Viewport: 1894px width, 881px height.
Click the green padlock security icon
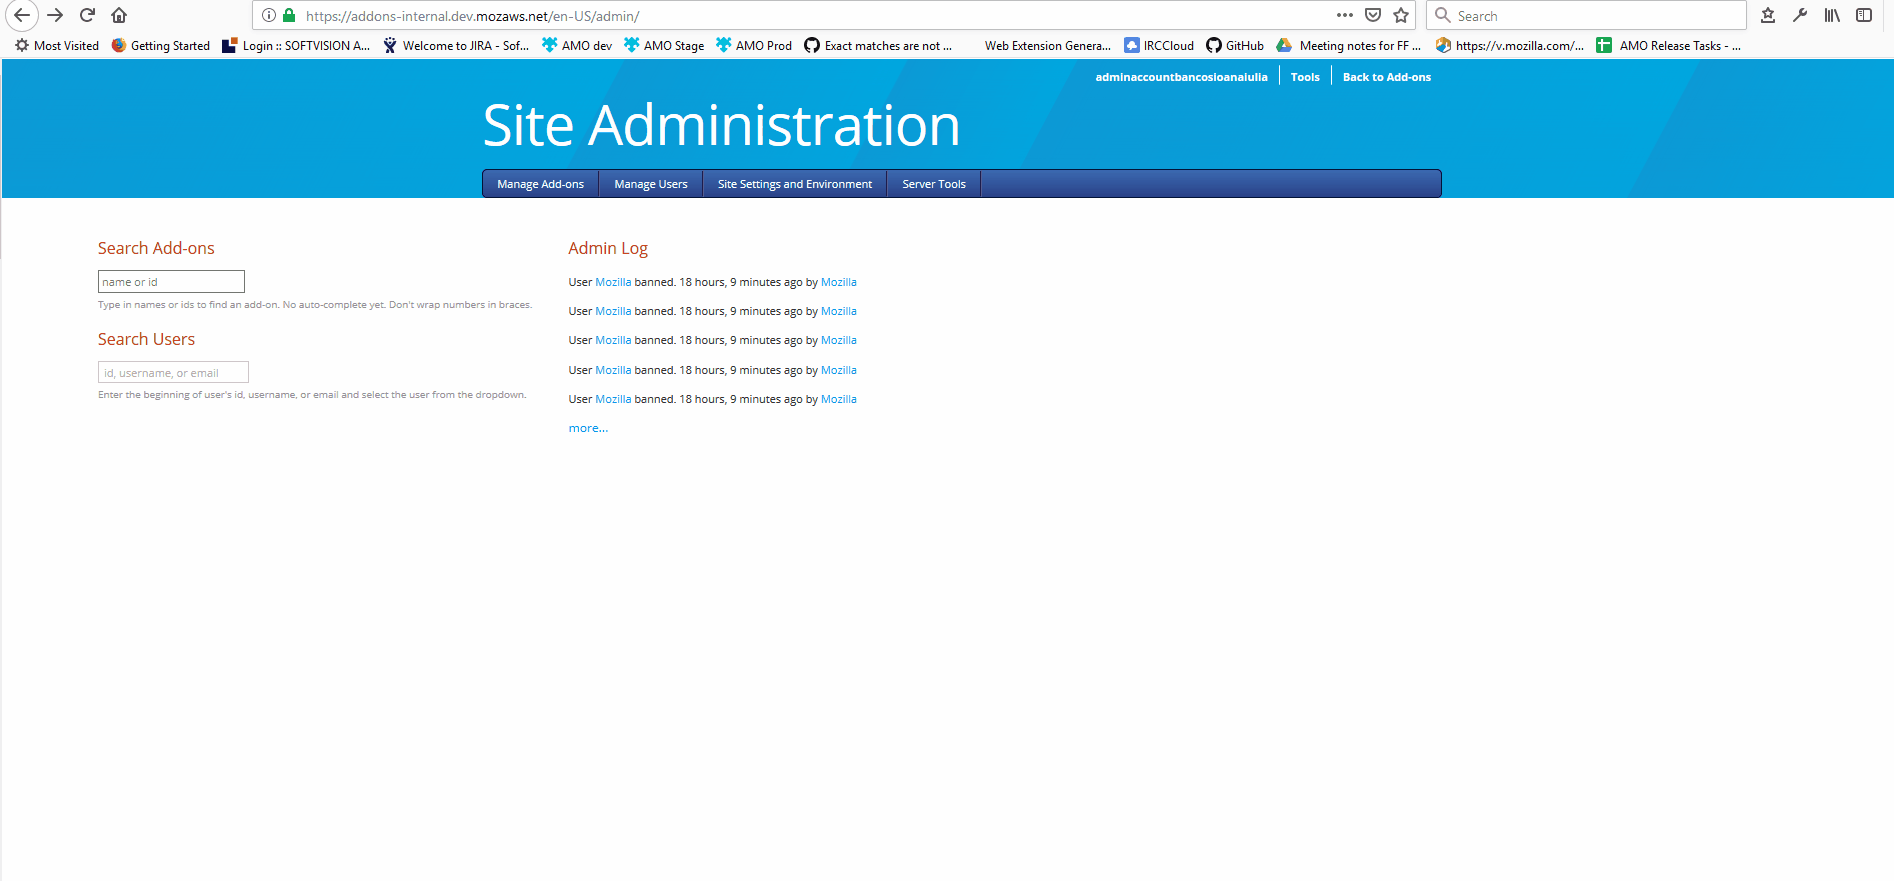coord(289,15)
